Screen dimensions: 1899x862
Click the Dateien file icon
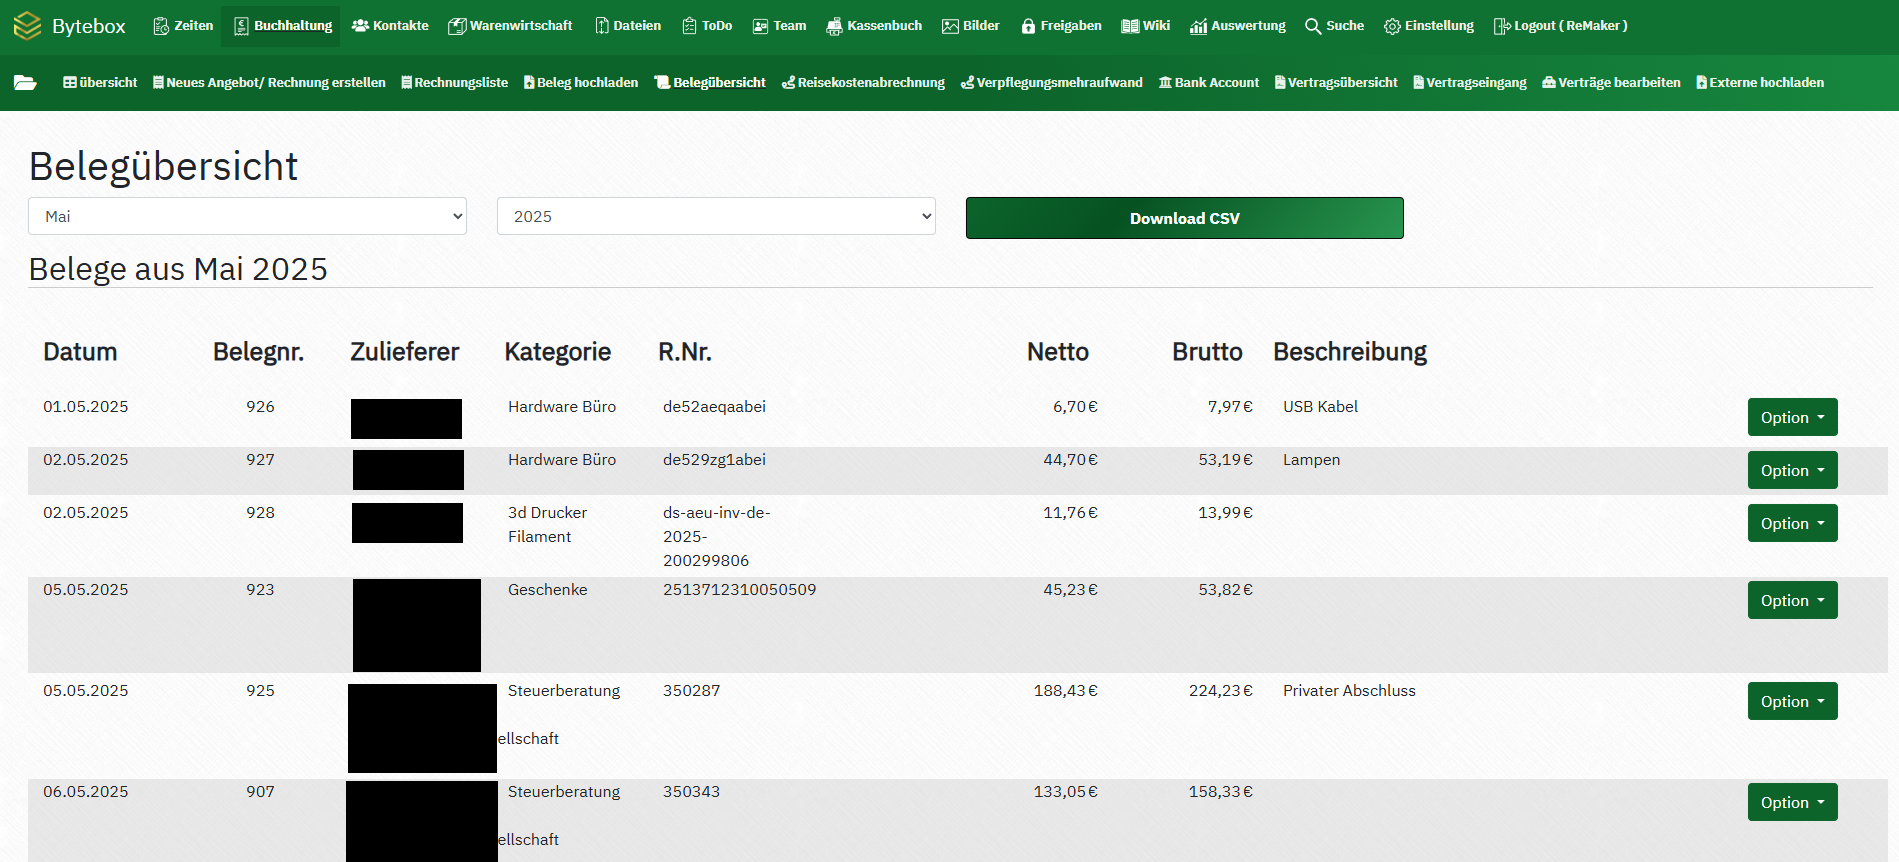[x=602, y=26]
